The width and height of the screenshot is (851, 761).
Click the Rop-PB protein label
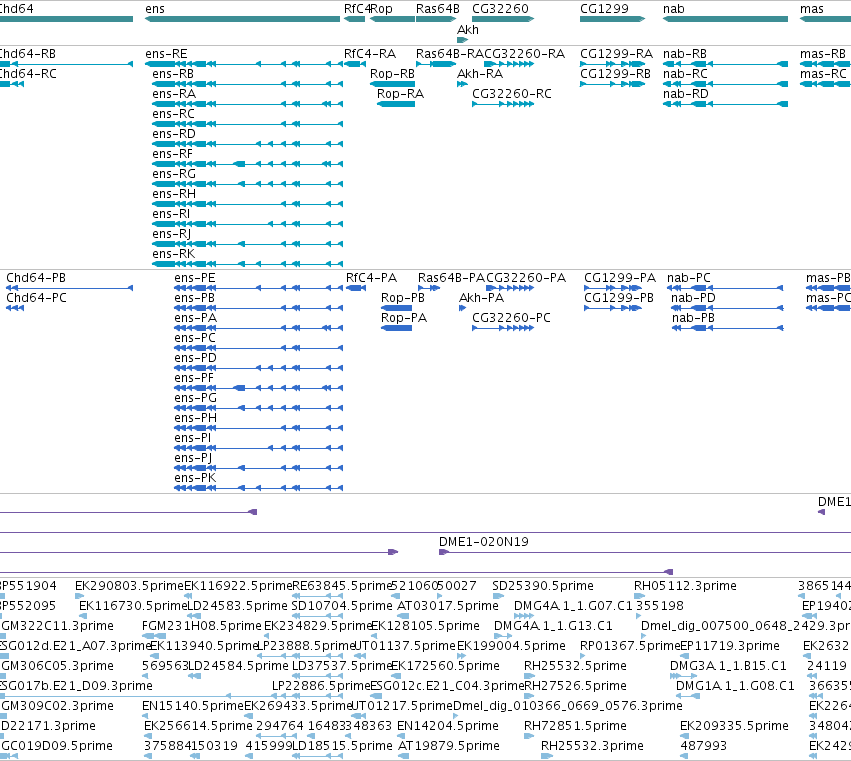[x=403, y=298]
